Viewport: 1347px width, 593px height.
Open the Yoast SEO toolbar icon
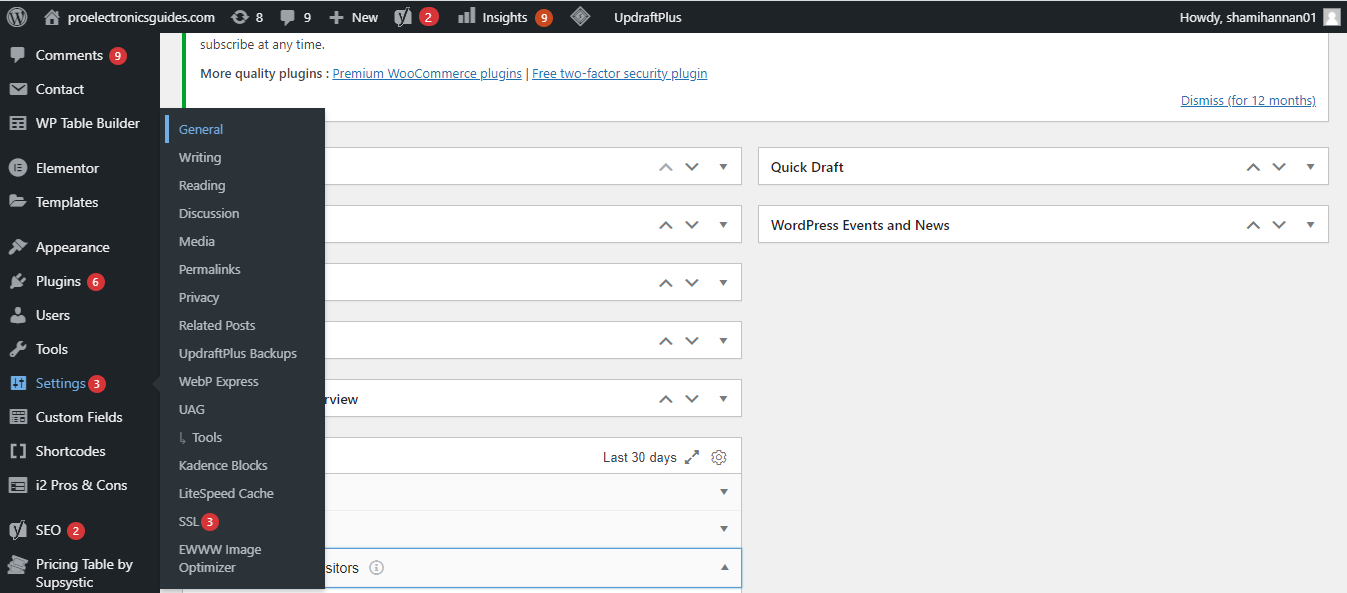coord(404,17)
